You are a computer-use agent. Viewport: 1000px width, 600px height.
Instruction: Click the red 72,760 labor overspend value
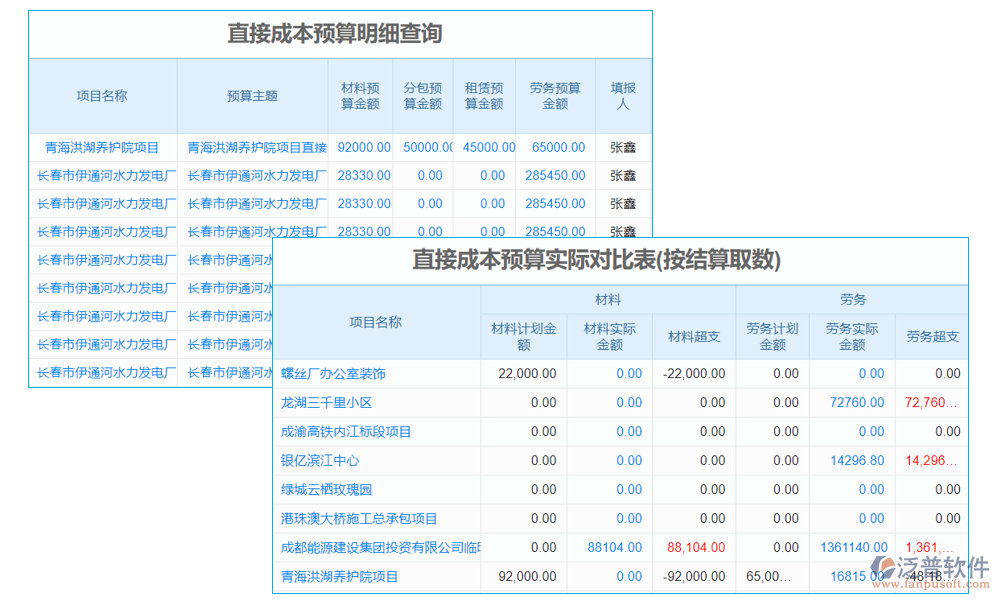pyautogui.click(x=932, y=402)
